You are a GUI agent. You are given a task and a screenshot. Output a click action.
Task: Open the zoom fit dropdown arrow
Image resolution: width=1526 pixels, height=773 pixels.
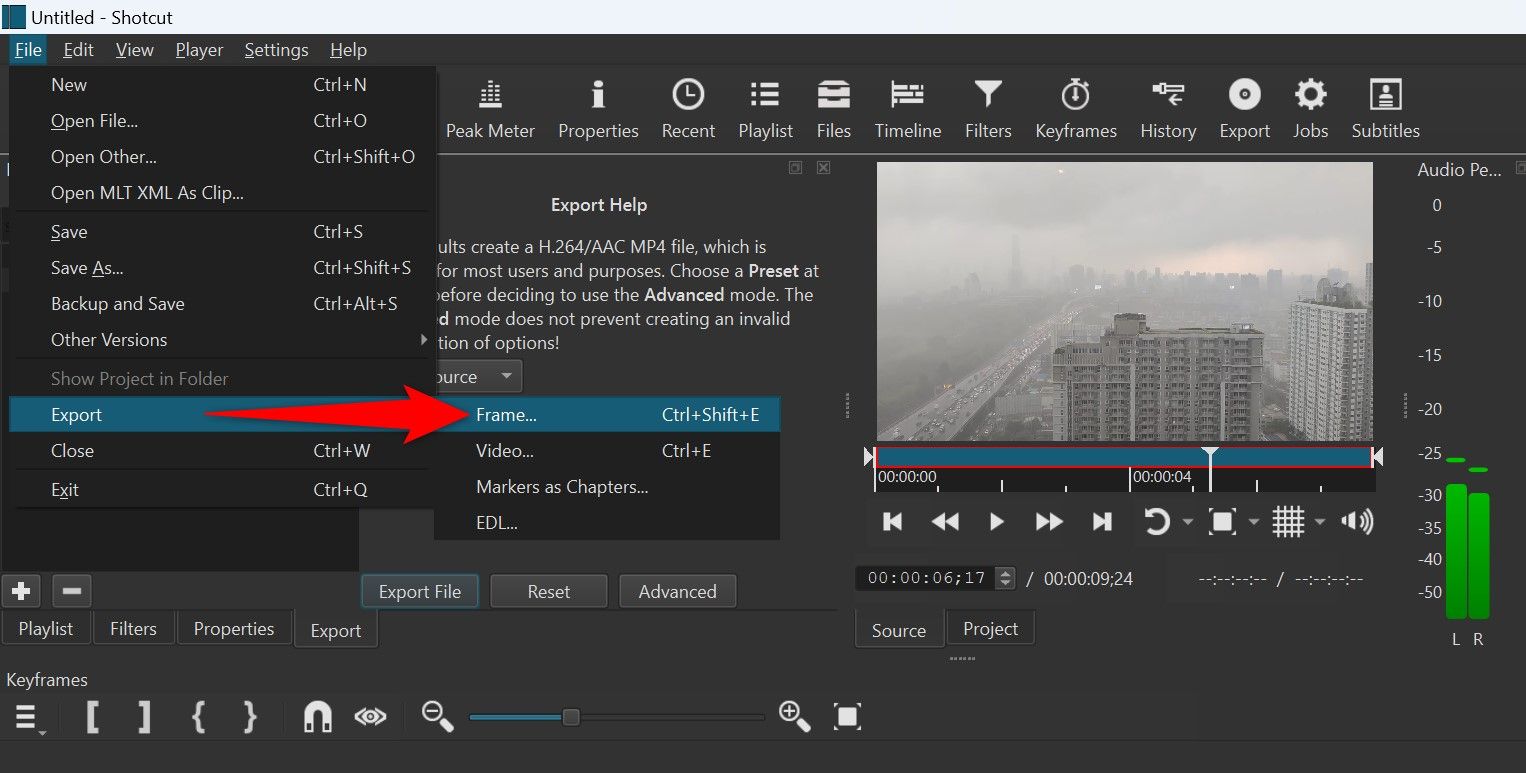1254,521
